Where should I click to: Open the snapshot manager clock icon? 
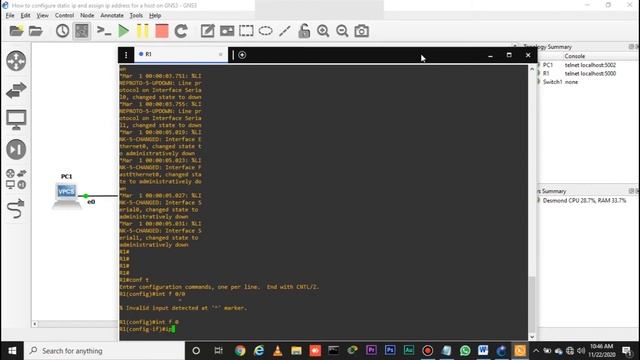point(62,31)
